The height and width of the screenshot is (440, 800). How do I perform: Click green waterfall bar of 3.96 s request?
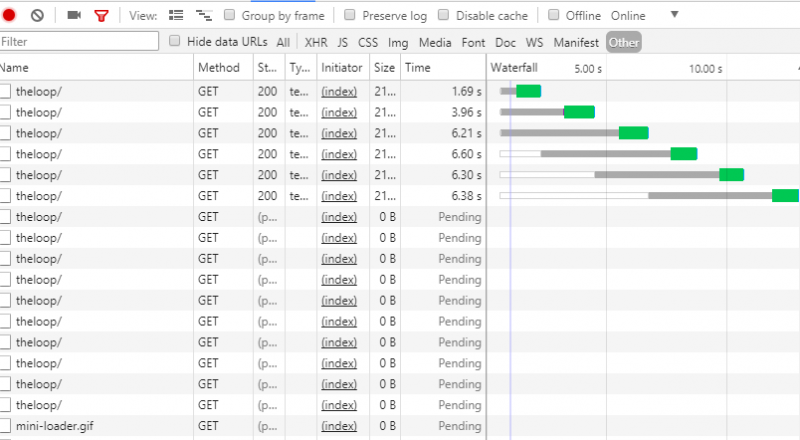click(580, 112)
